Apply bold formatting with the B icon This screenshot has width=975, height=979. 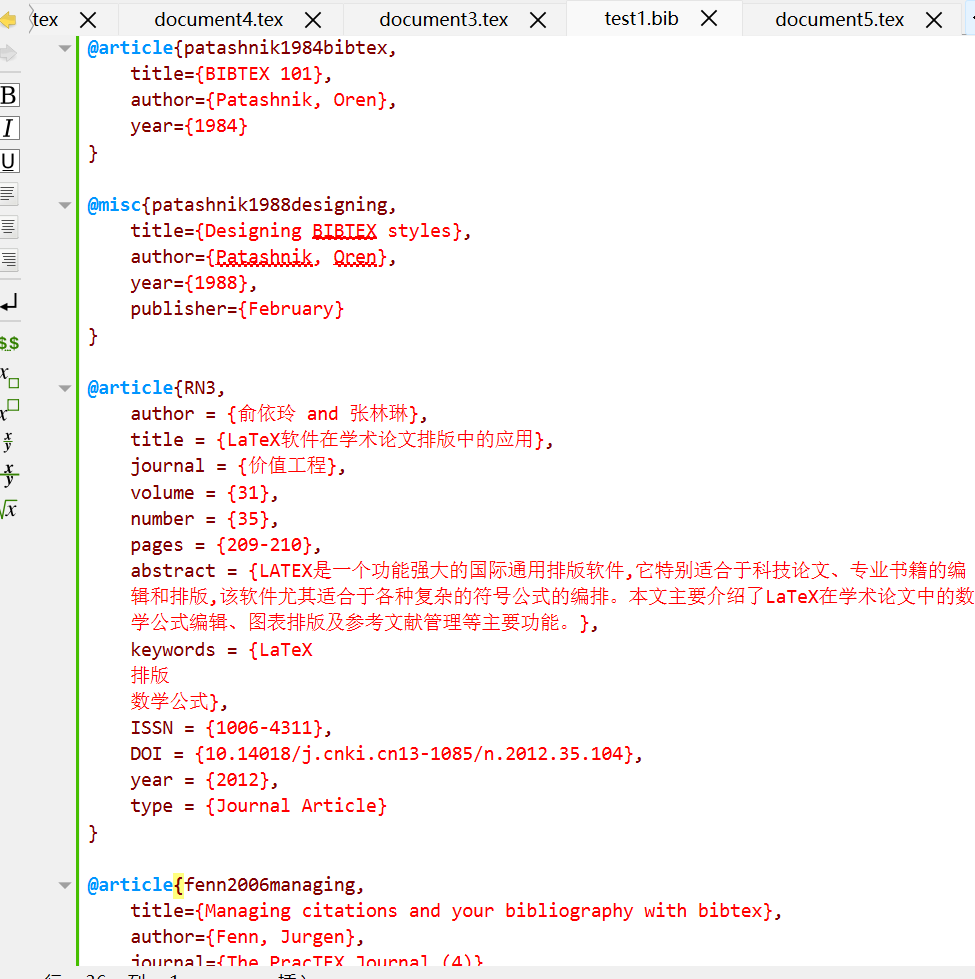tap(9, 96)
